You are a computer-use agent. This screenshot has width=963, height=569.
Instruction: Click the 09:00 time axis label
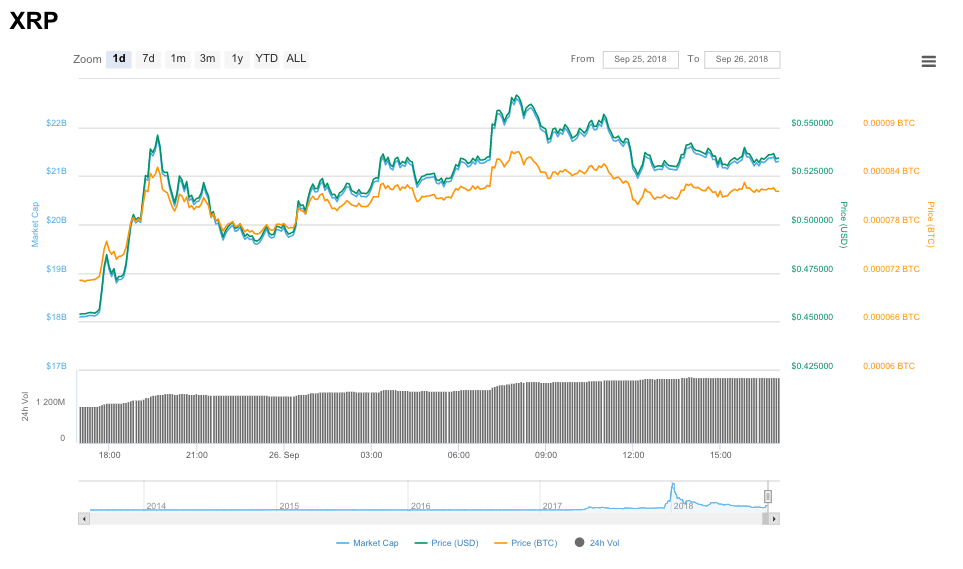pos(546,455)
